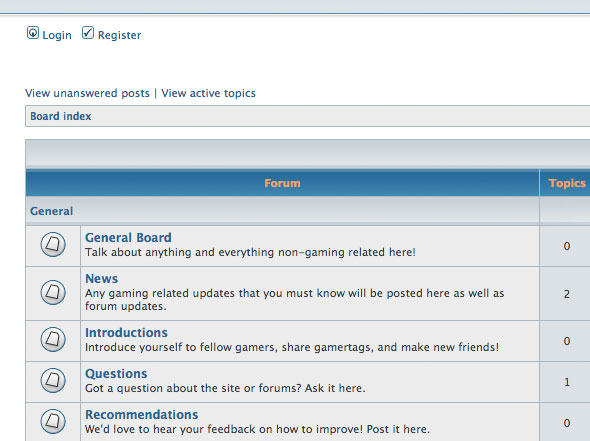Click the News forum status icon
This screenshot has width=590, height=441.
53,292
